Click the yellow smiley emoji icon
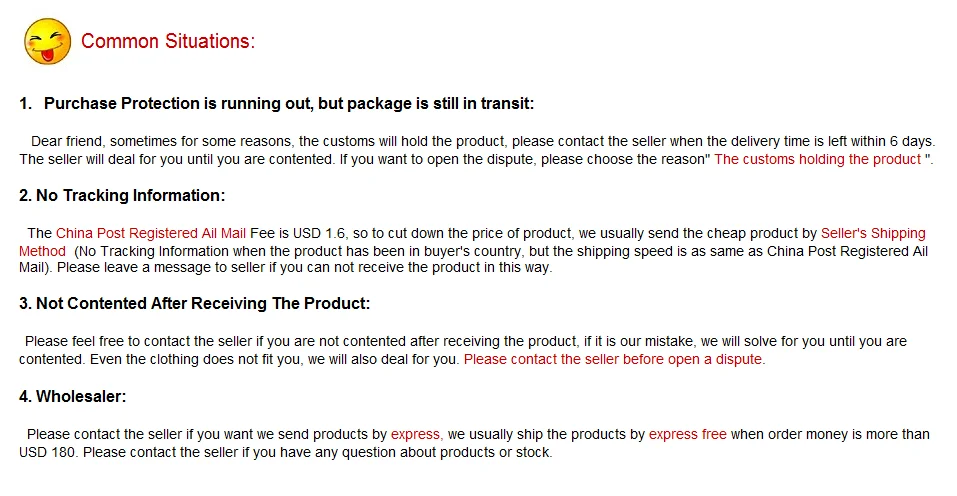This screenshot has width=957, height=496. click(47, 41)
